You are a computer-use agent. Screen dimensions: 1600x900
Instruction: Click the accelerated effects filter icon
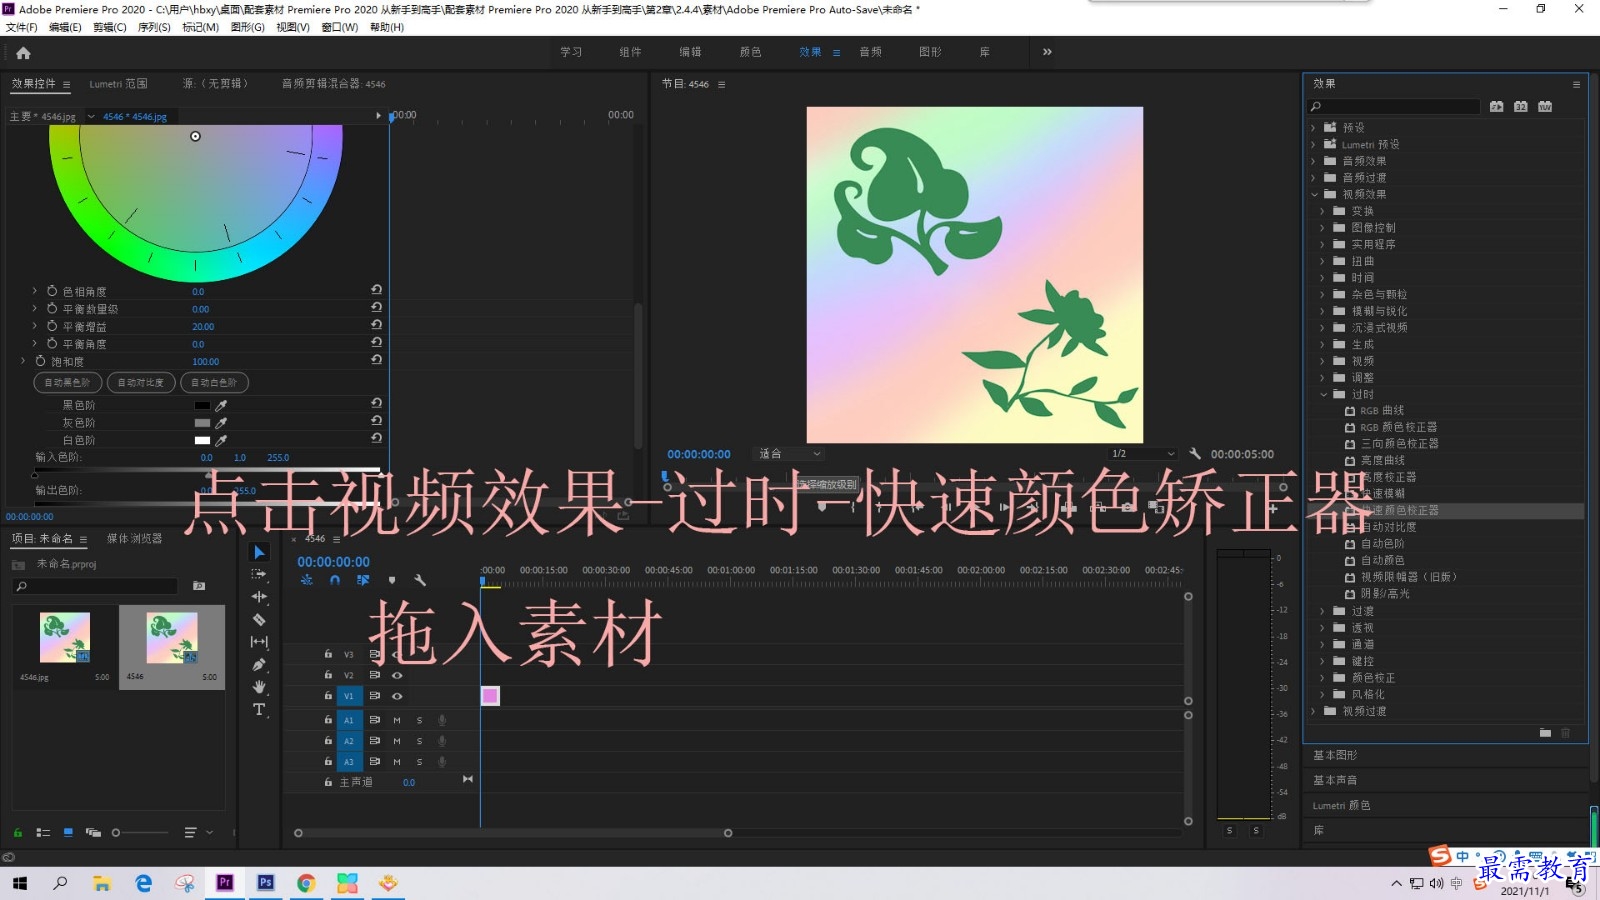coord(1496,106)
